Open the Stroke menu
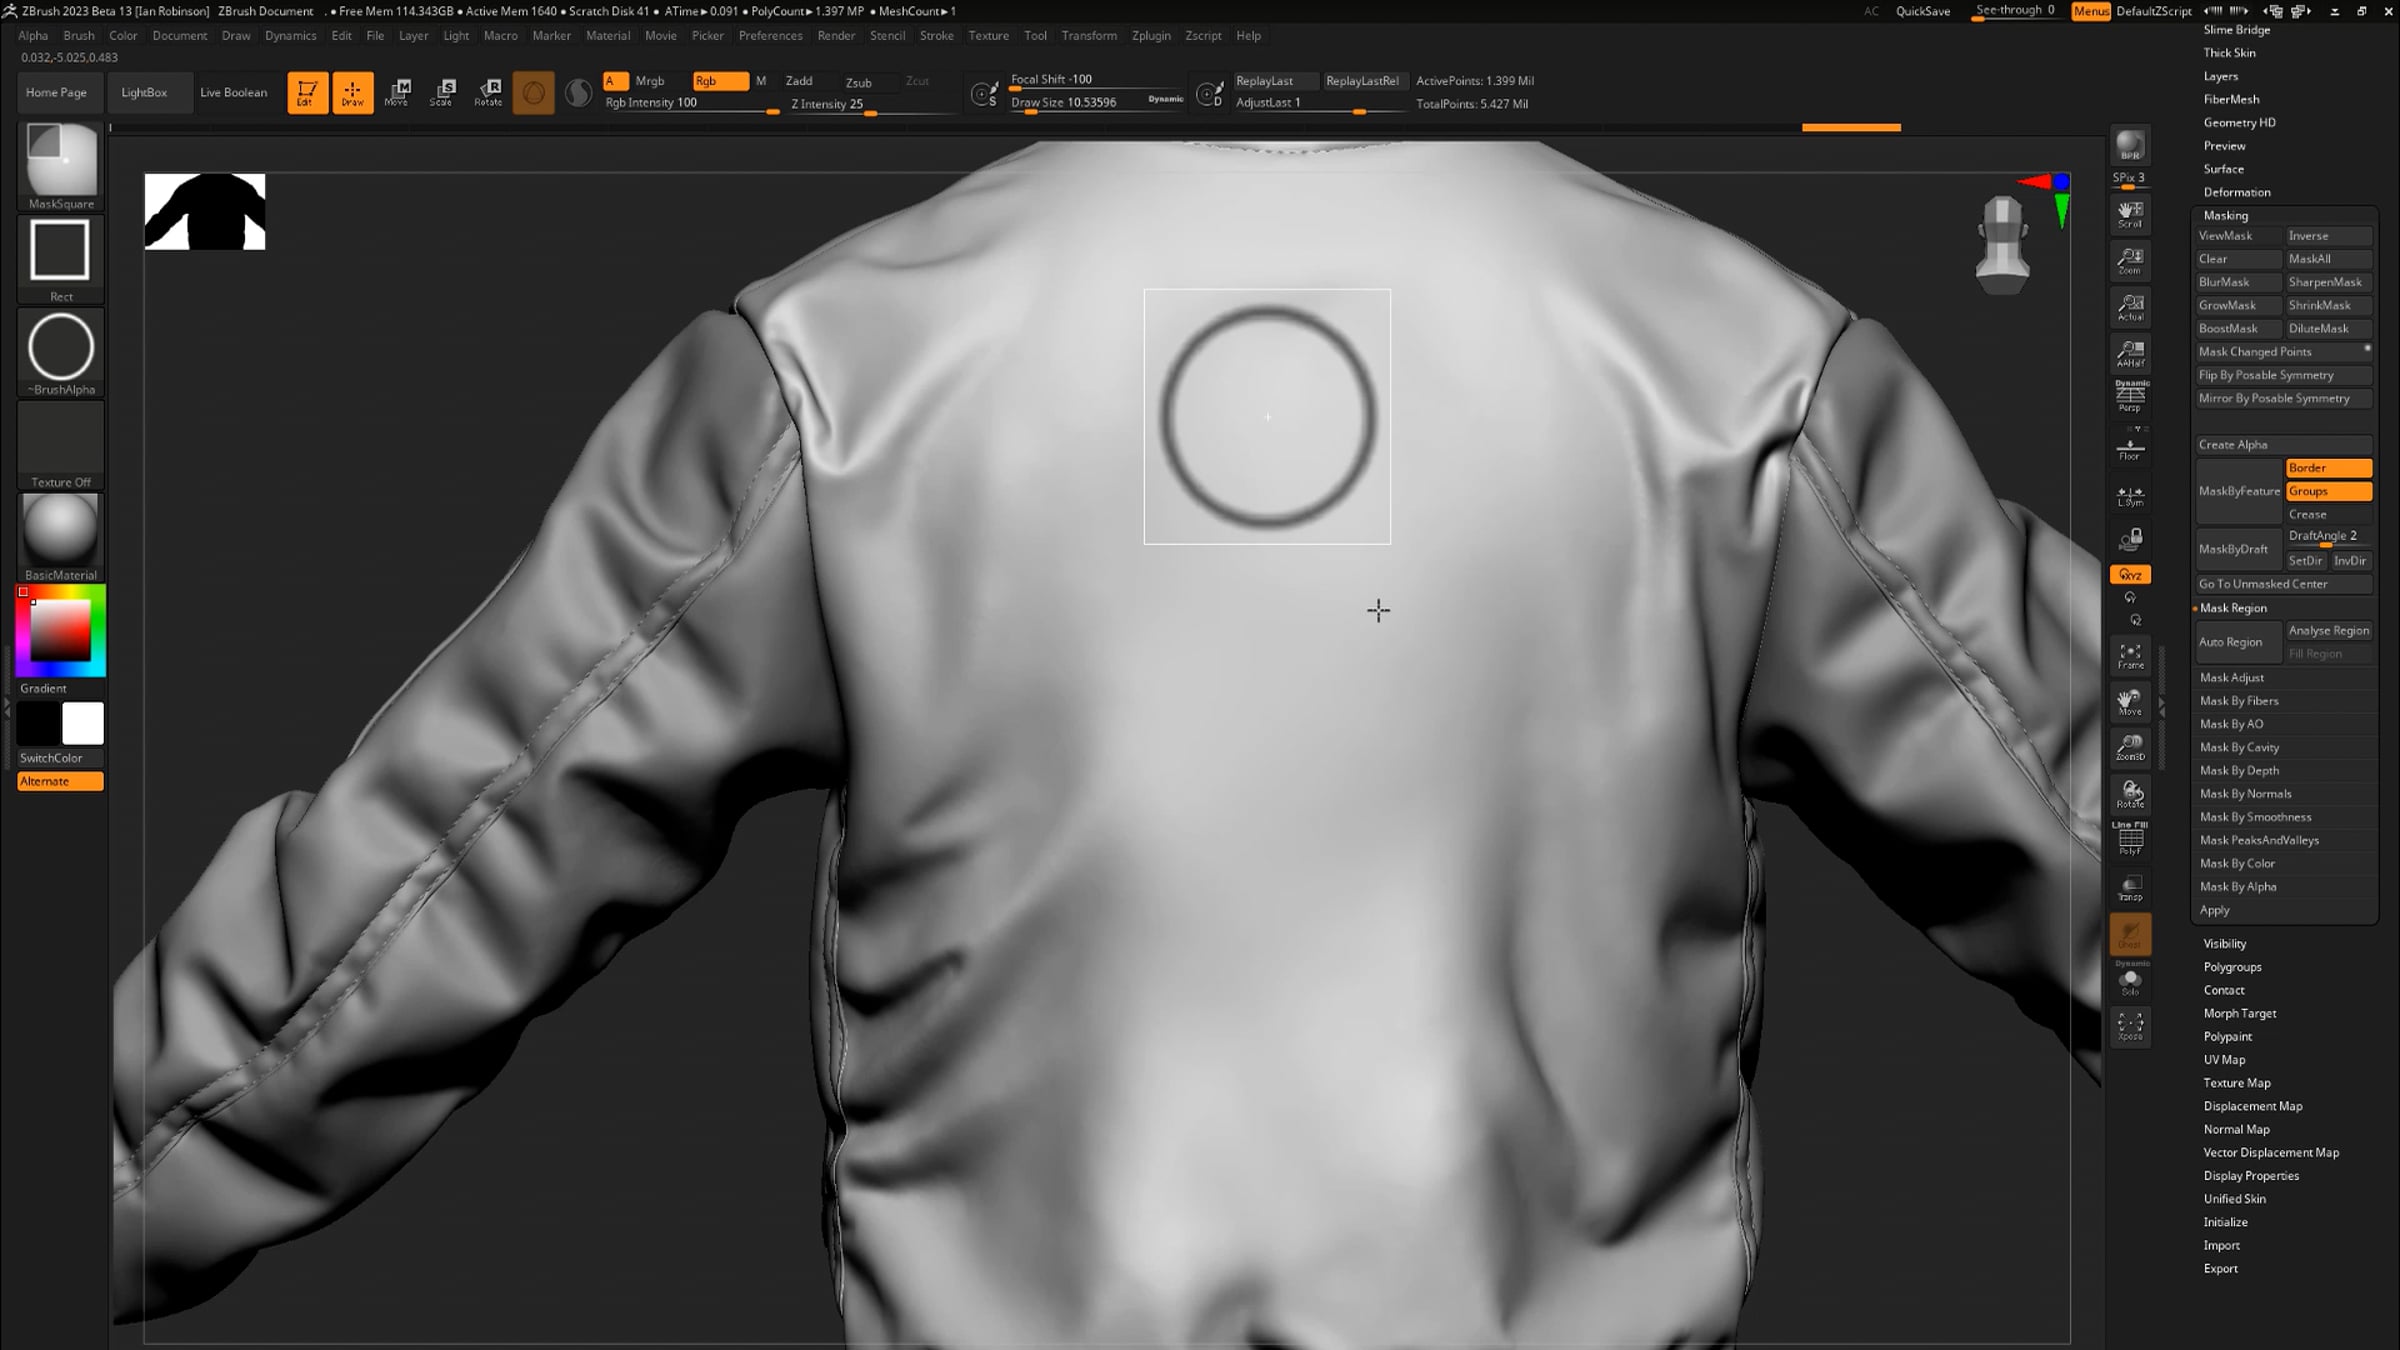 point(936,35)
